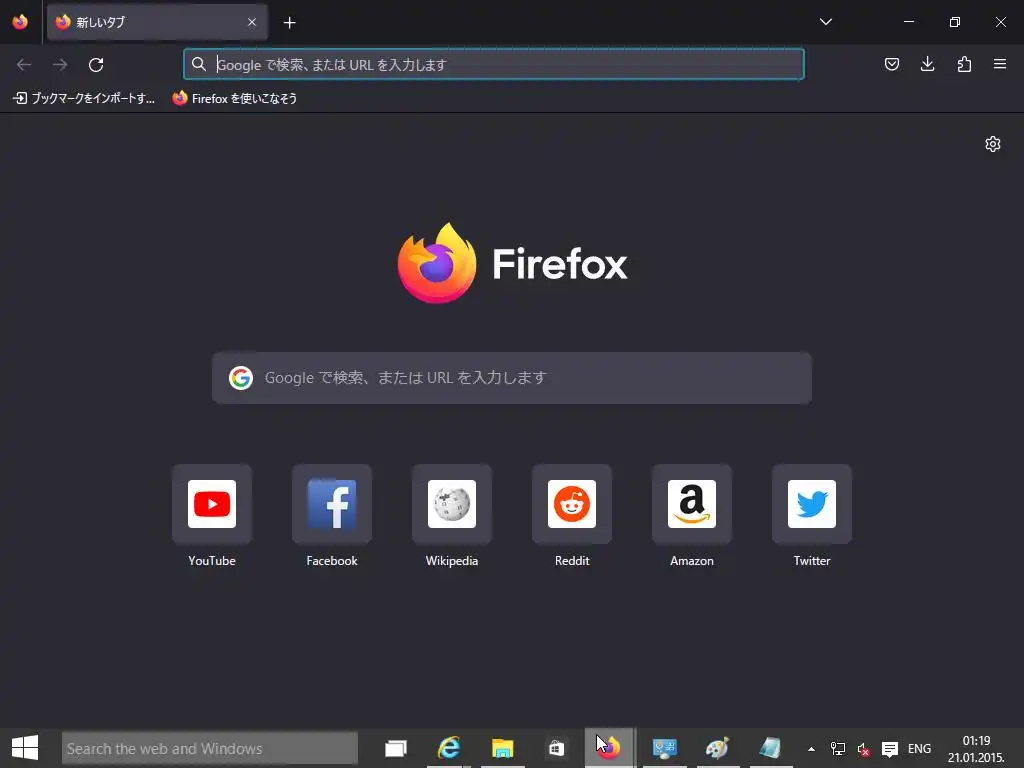Click the muted volume tray icon
Image resolution: width=1024 pixels, height=768 pixels.
tap(863, 749)
